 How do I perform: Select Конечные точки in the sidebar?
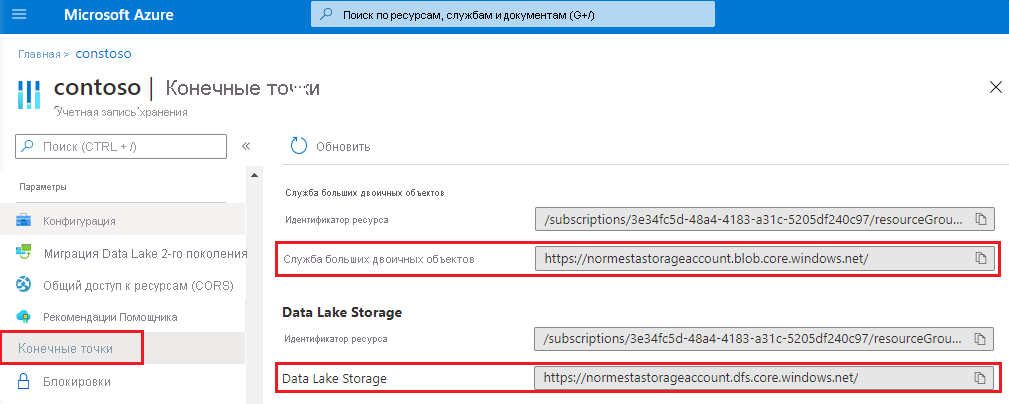66,348
